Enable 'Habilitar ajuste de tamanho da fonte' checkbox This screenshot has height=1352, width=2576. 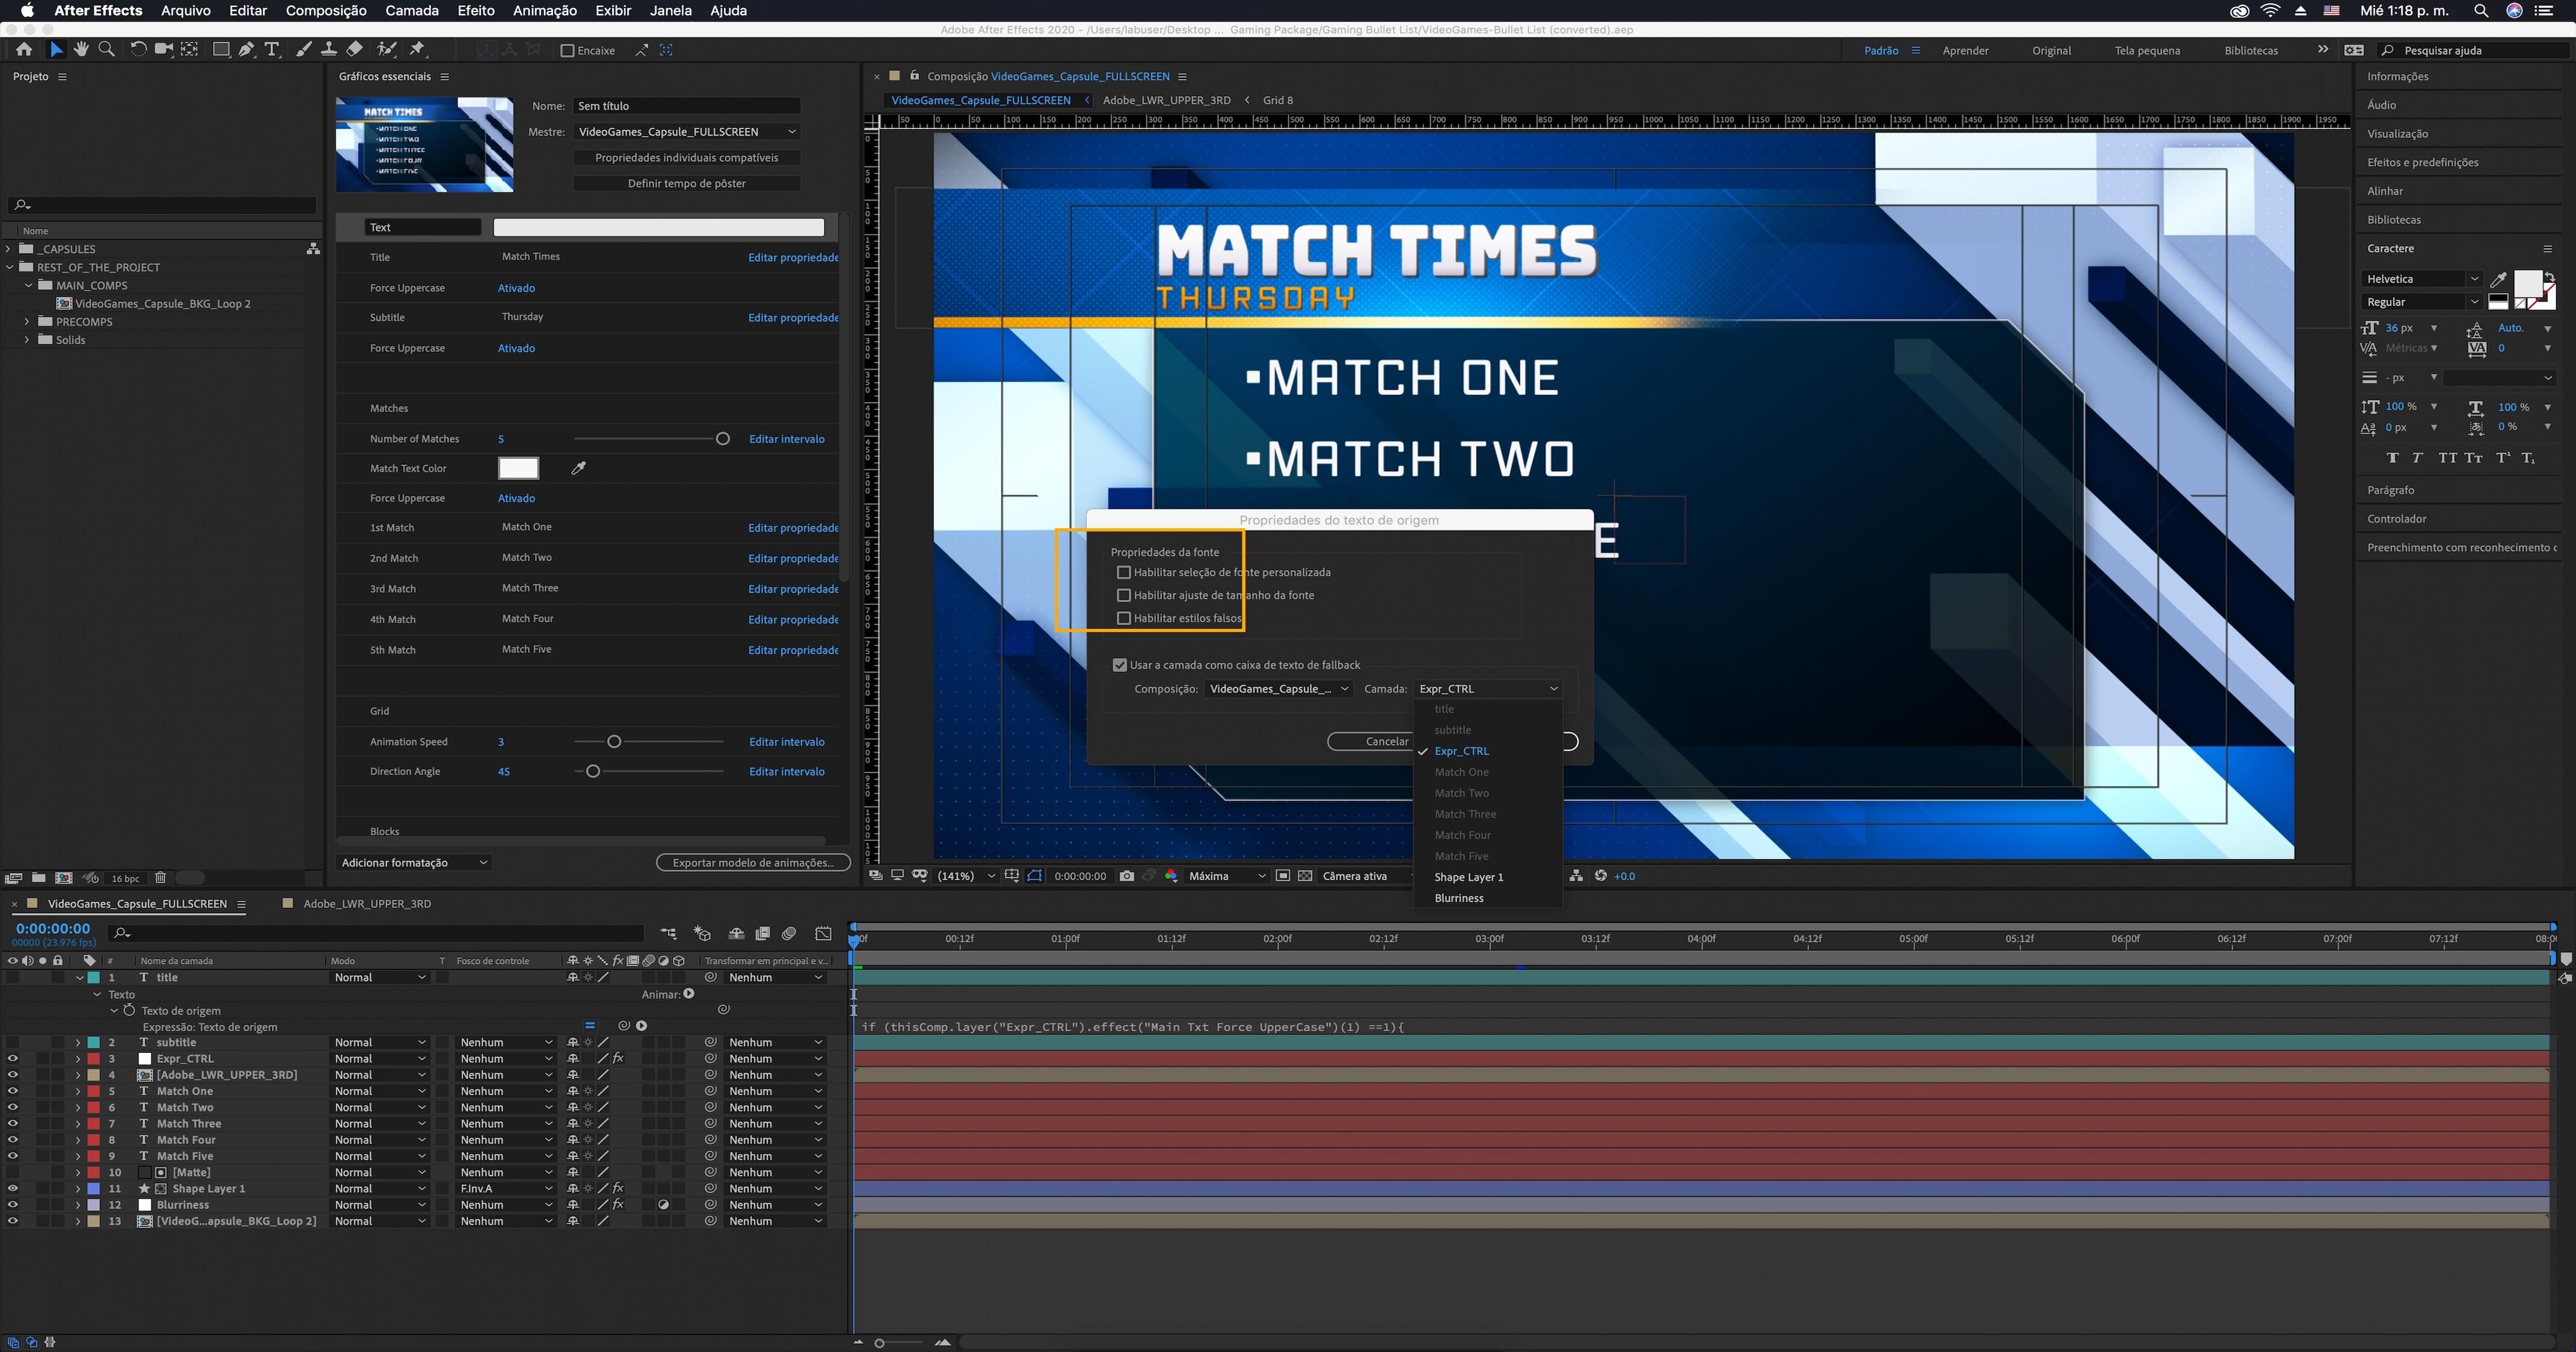tap(1123, 596)
